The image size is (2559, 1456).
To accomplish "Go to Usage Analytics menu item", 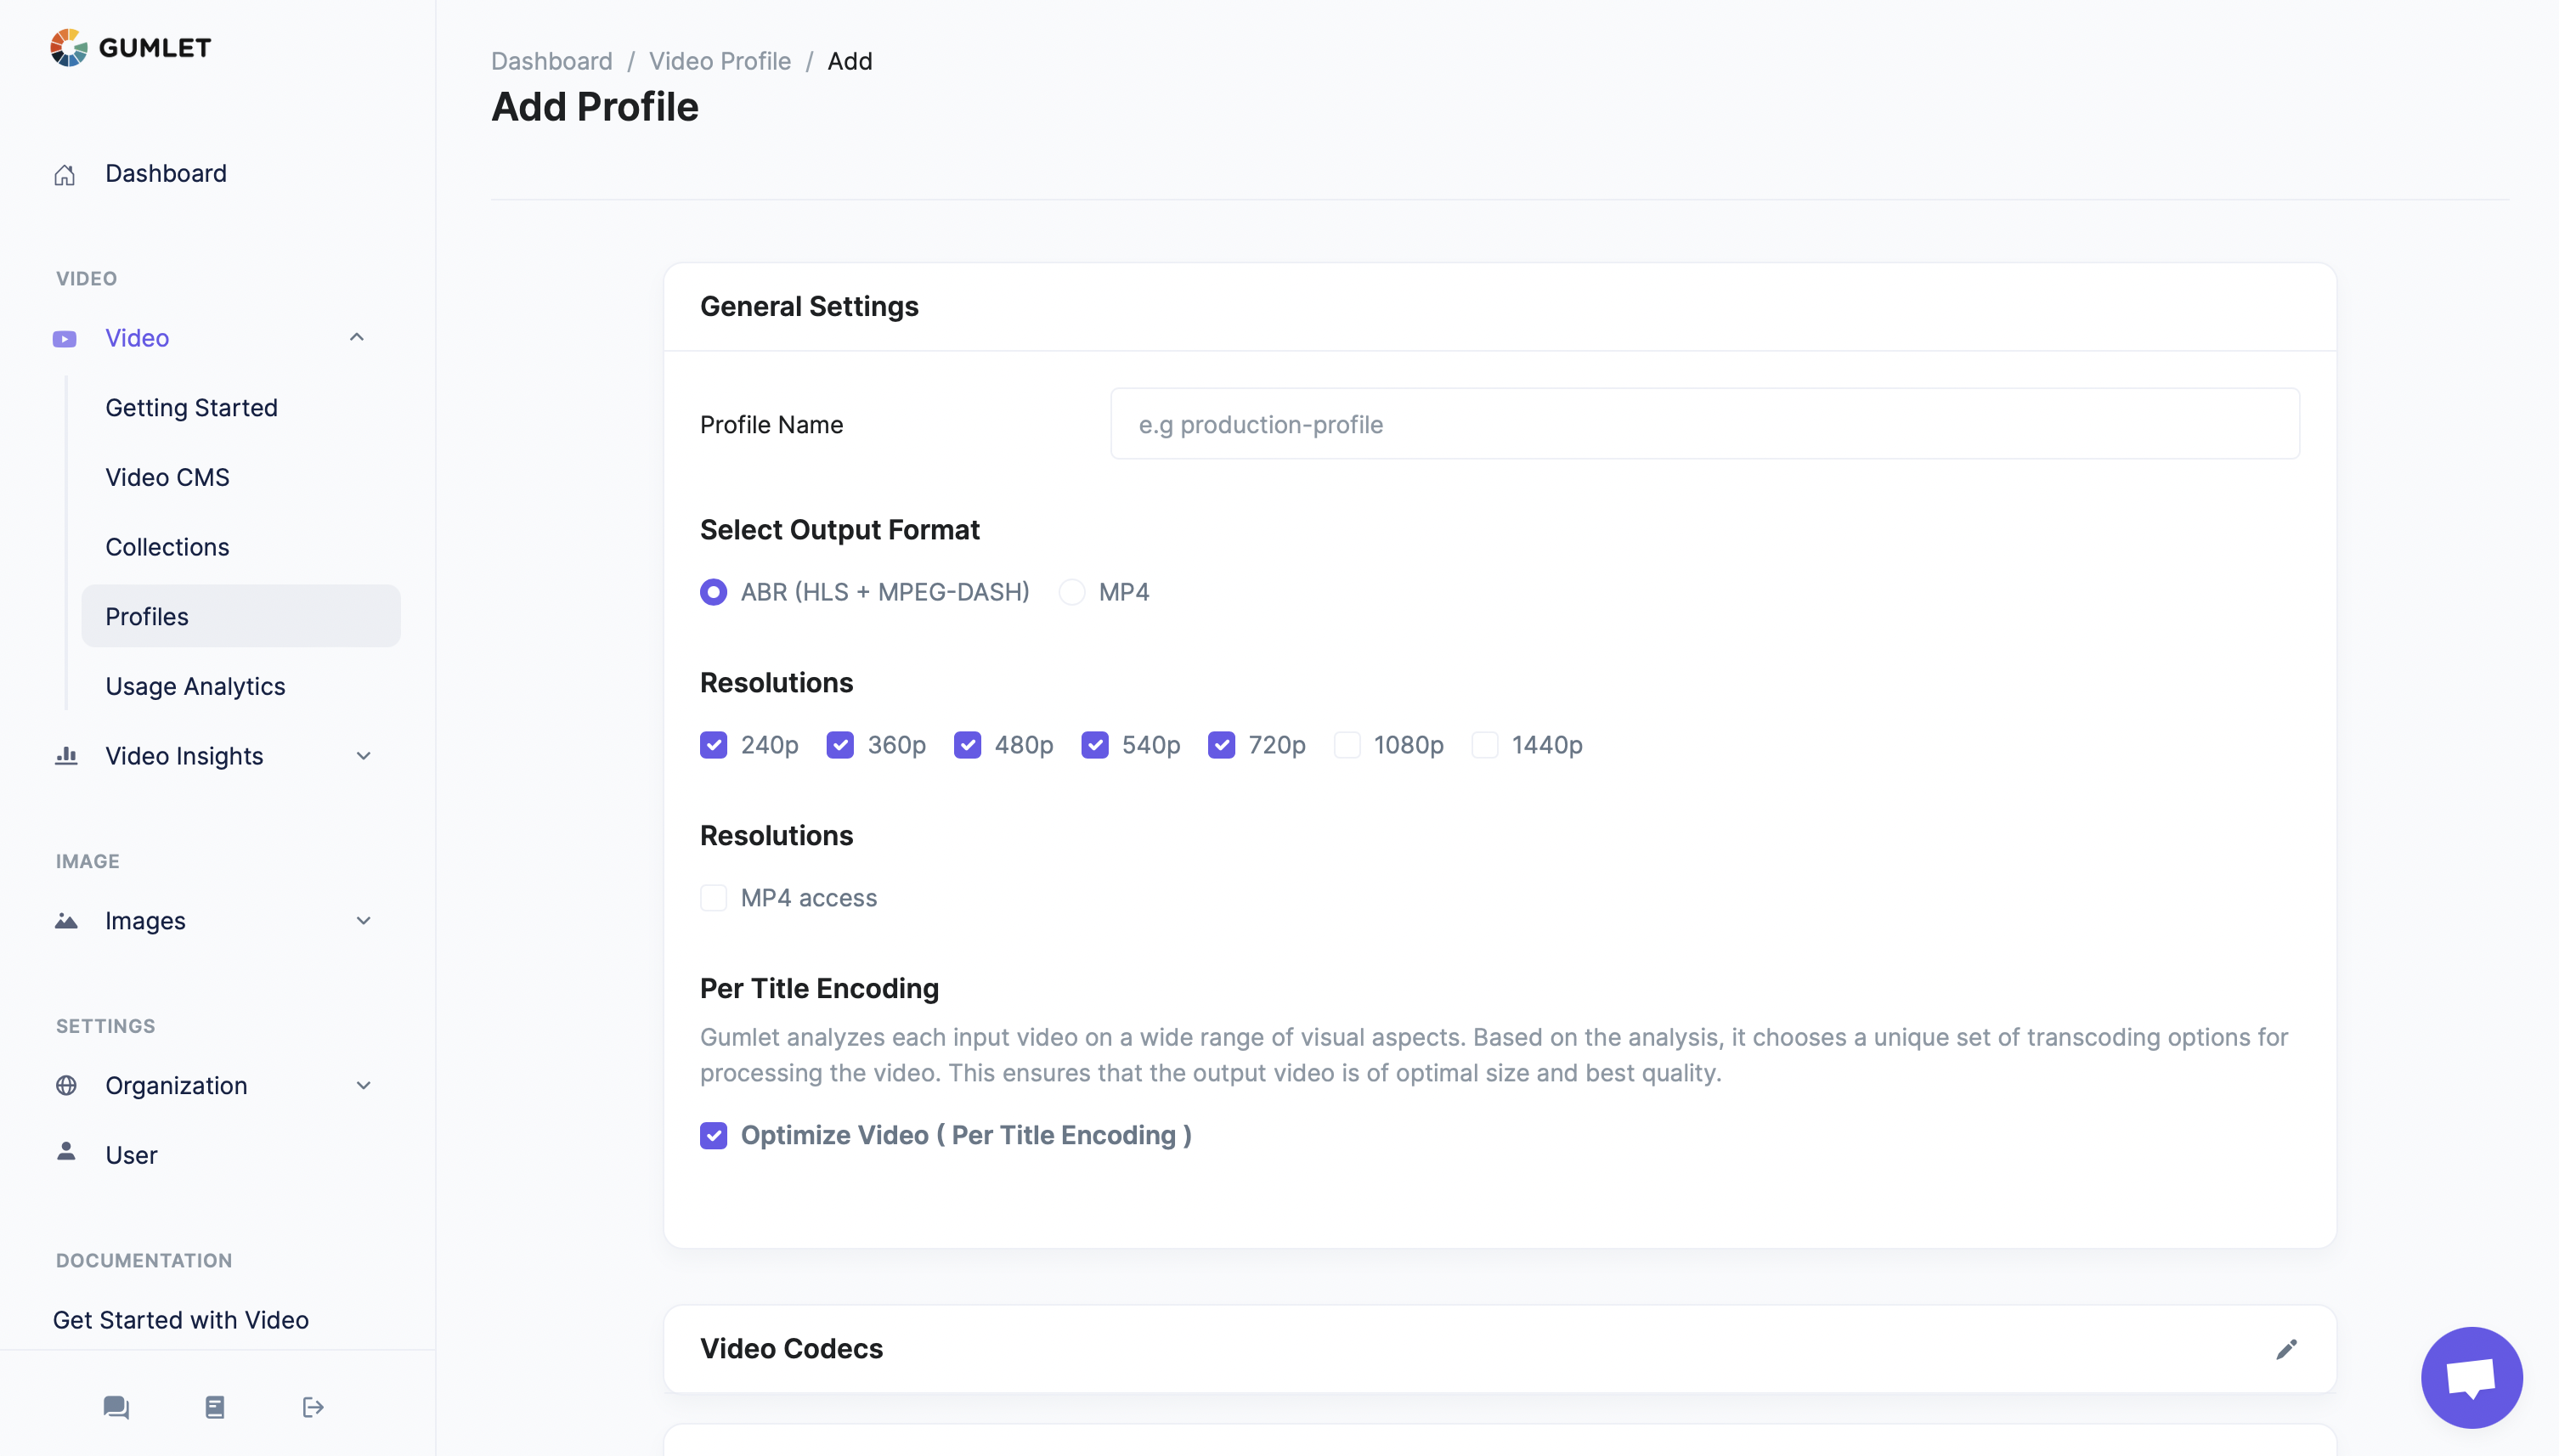I will 195,686.
